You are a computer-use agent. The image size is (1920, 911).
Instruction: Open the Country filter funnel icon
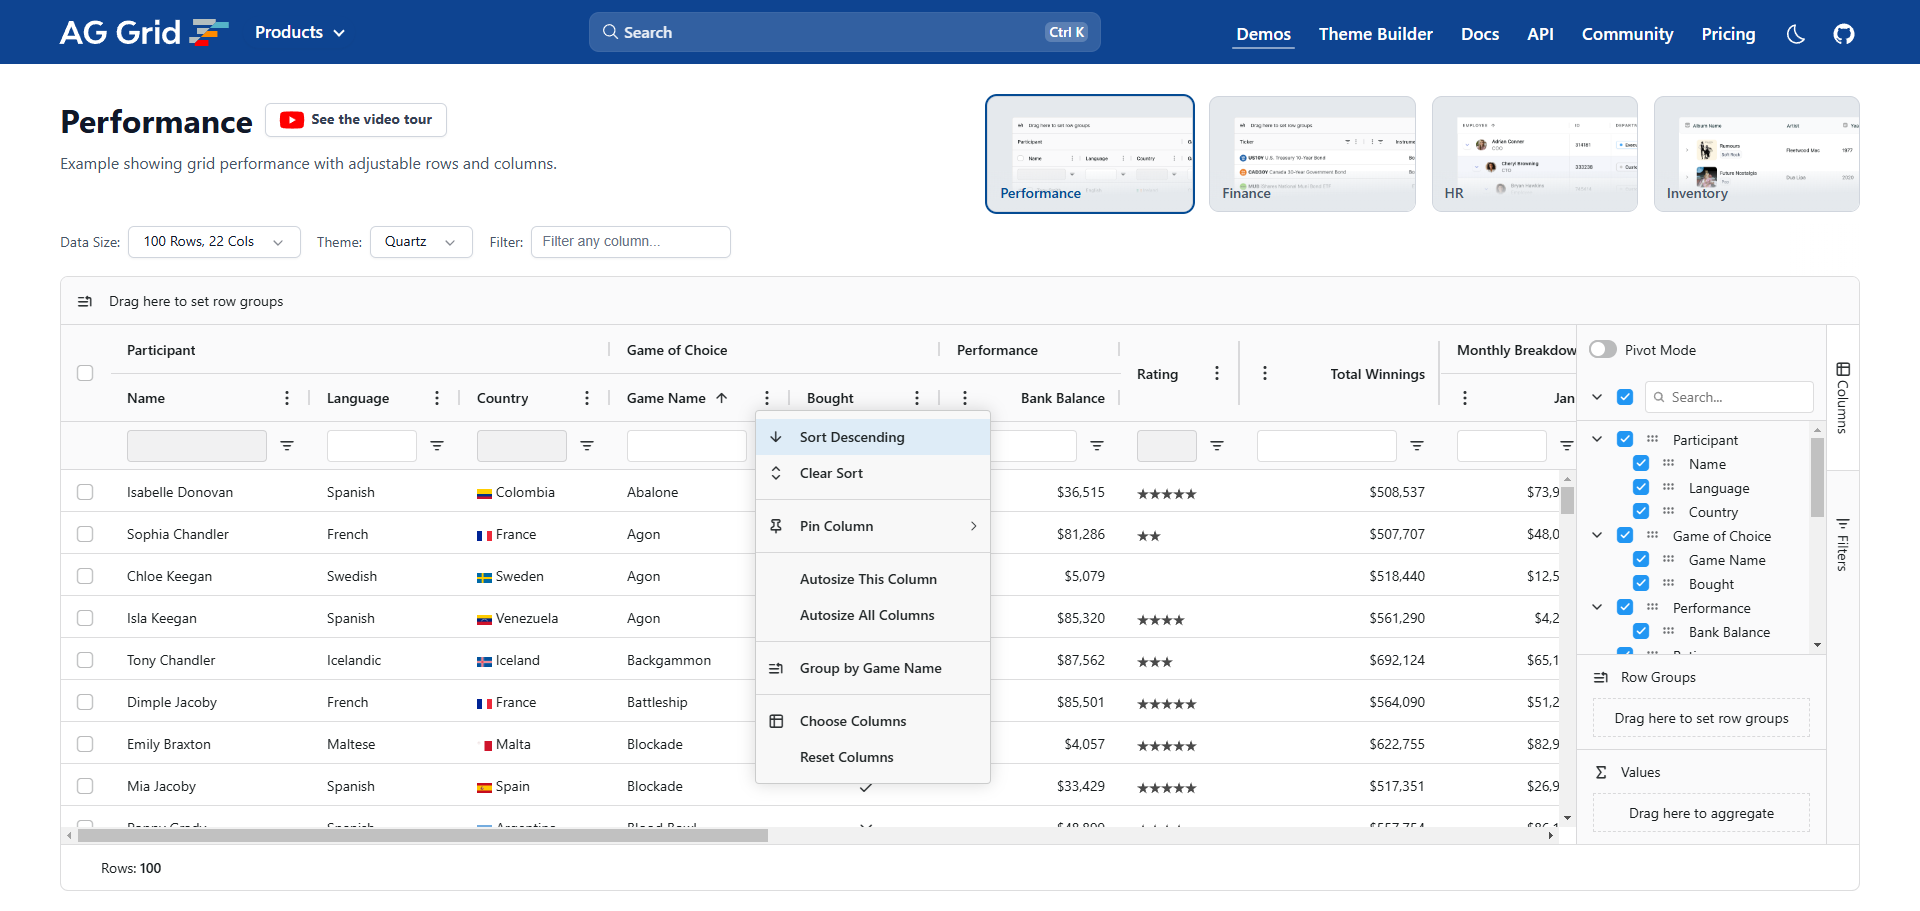coord(587,446)
